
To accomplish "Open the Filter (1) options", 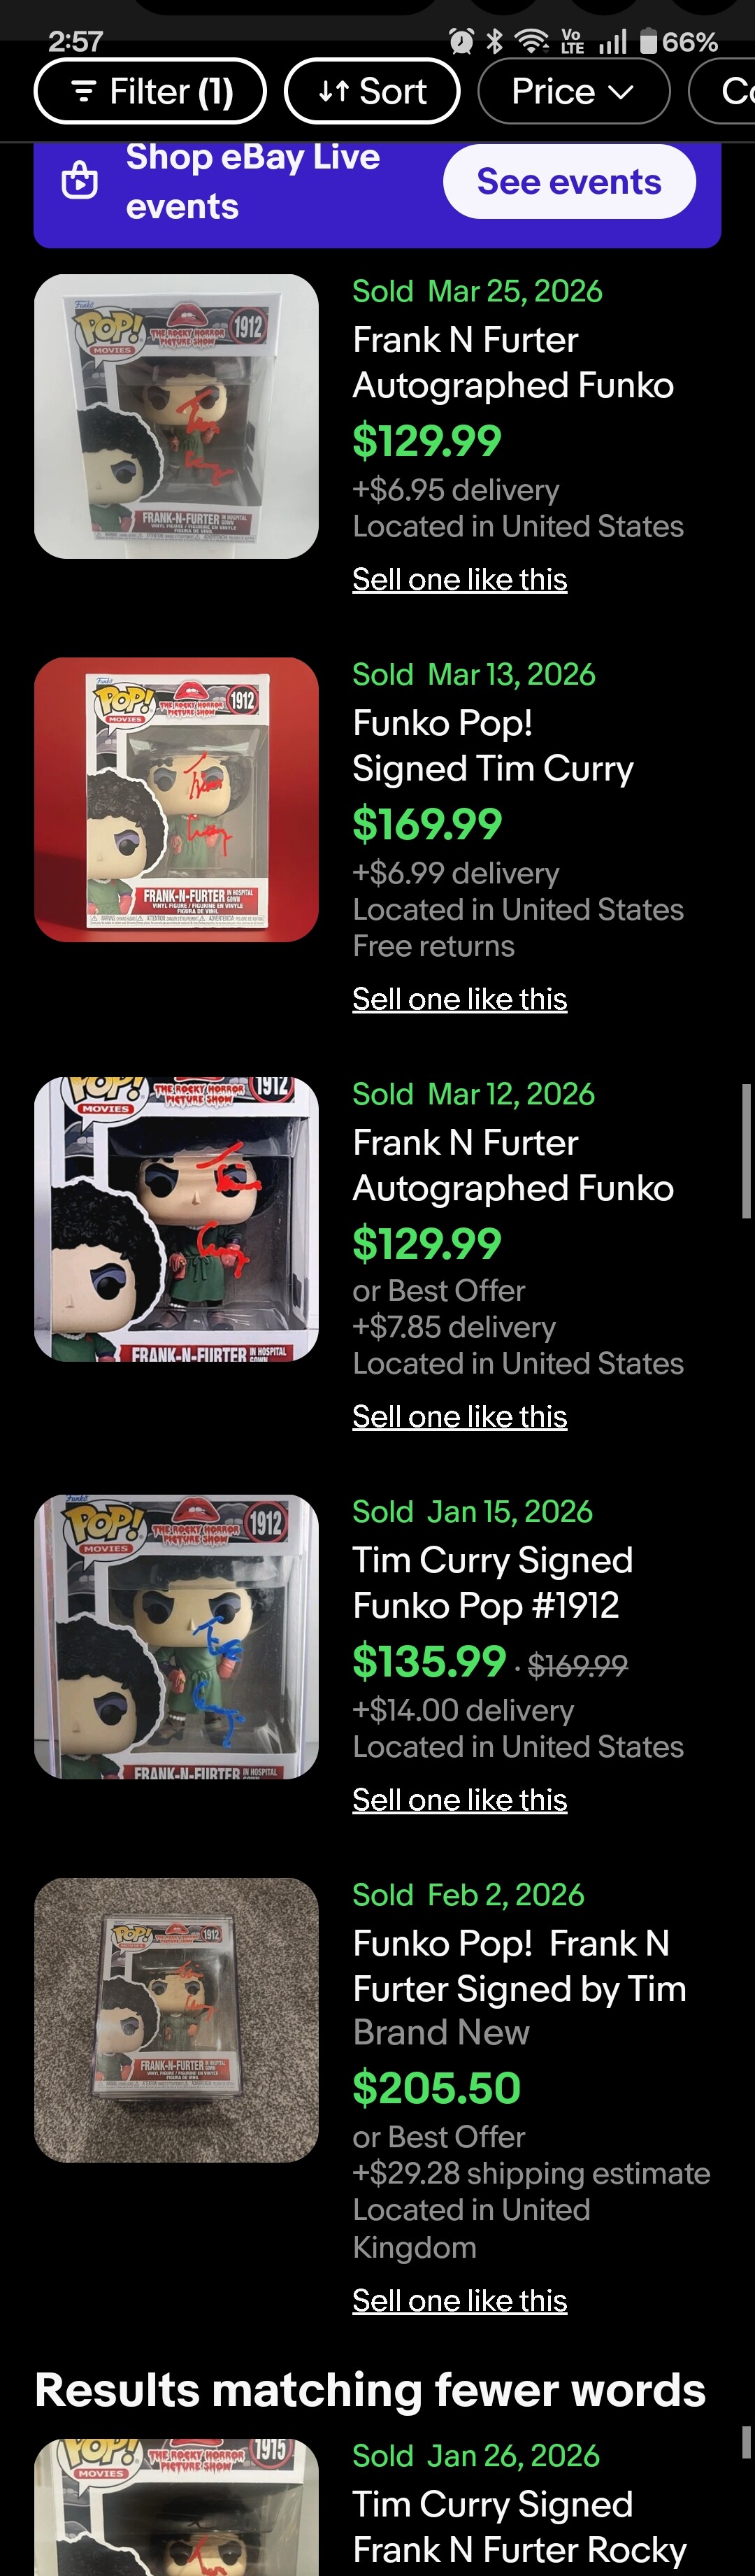I will coord(151,92).
